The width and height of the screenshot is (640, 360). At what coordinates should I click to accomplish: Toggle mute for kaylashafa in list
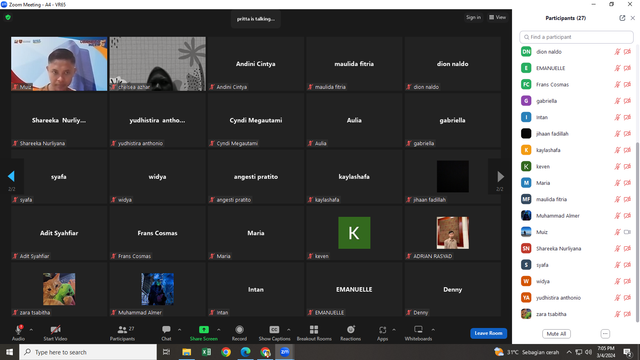(x=618, y=150)
